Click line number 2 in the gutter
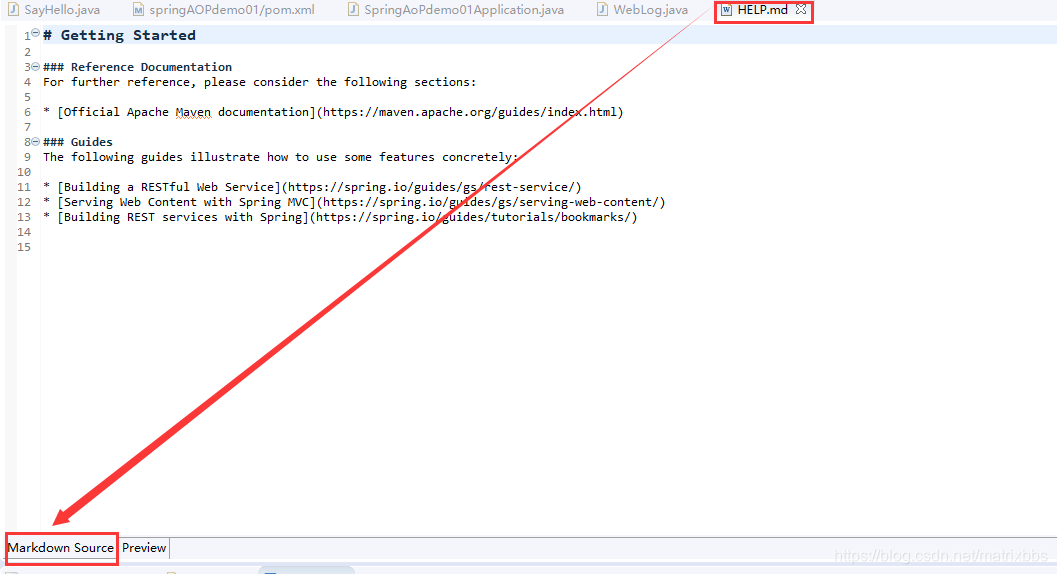This screenshot has height=574, width=1057. pos(28,52)
